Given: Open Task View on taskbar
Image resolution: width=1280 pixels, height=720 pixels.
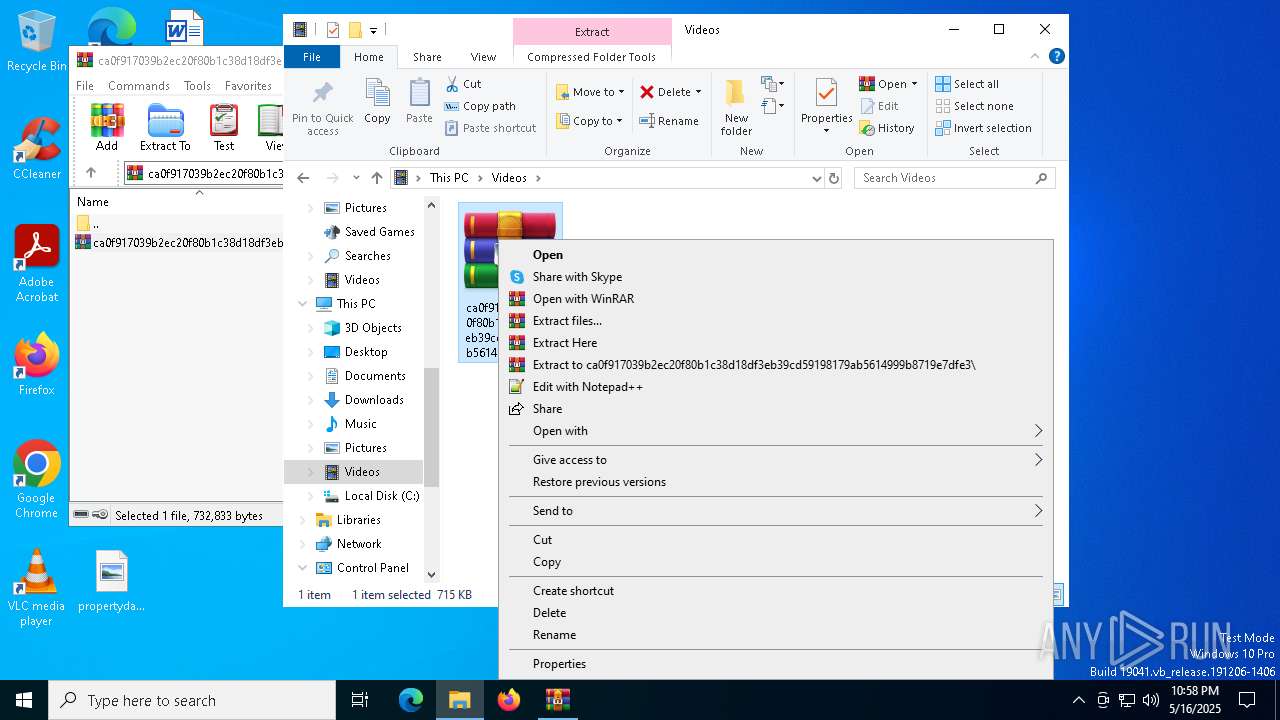Looking at the screenshot, I should [360, 700].
